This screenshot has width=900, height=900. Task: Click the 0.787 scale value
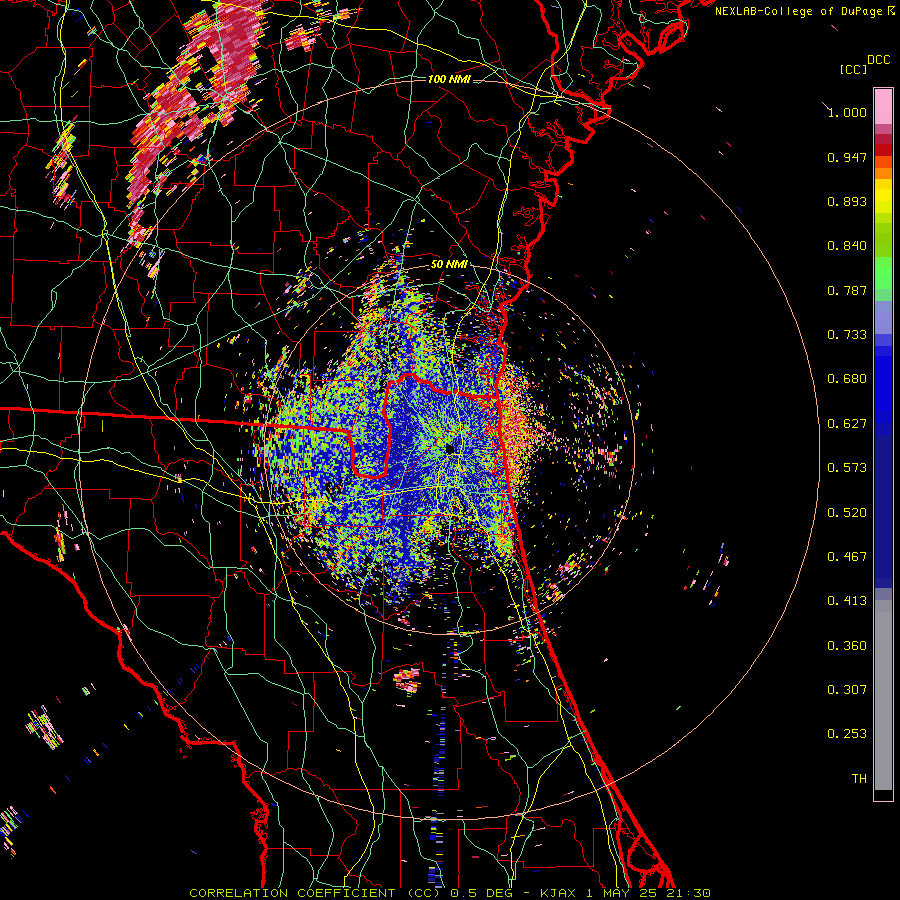click(847, 290)
